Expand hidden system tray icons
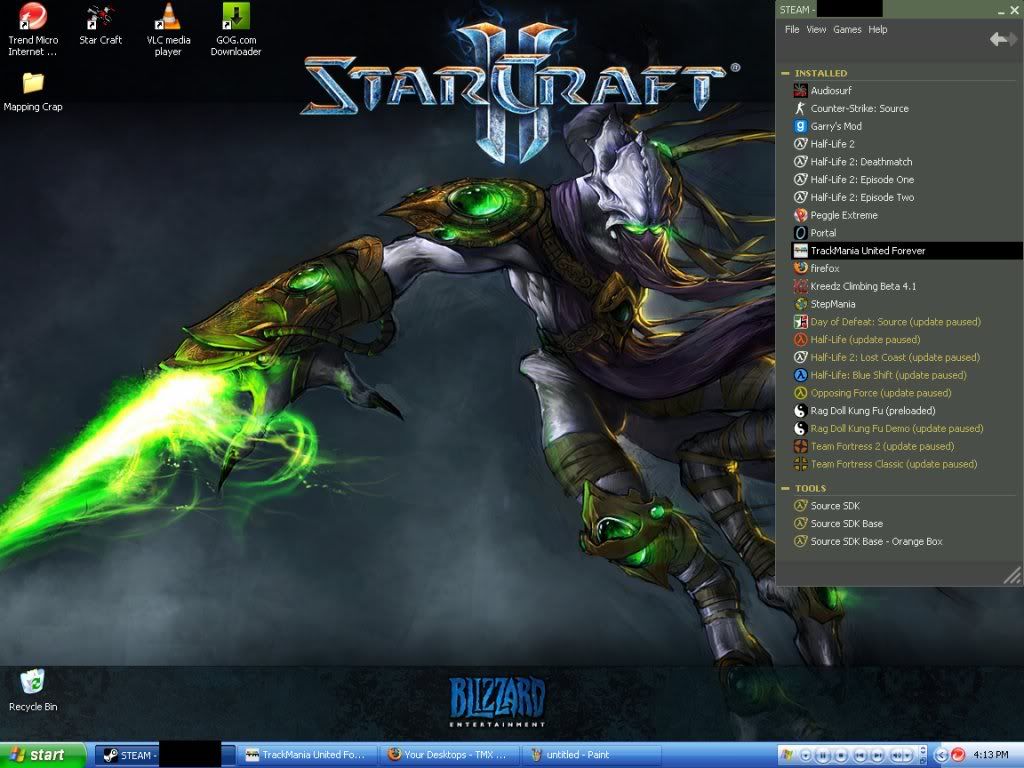Image resolution: width=1024 pixels, height=768 pixels. tap(941, 756)
